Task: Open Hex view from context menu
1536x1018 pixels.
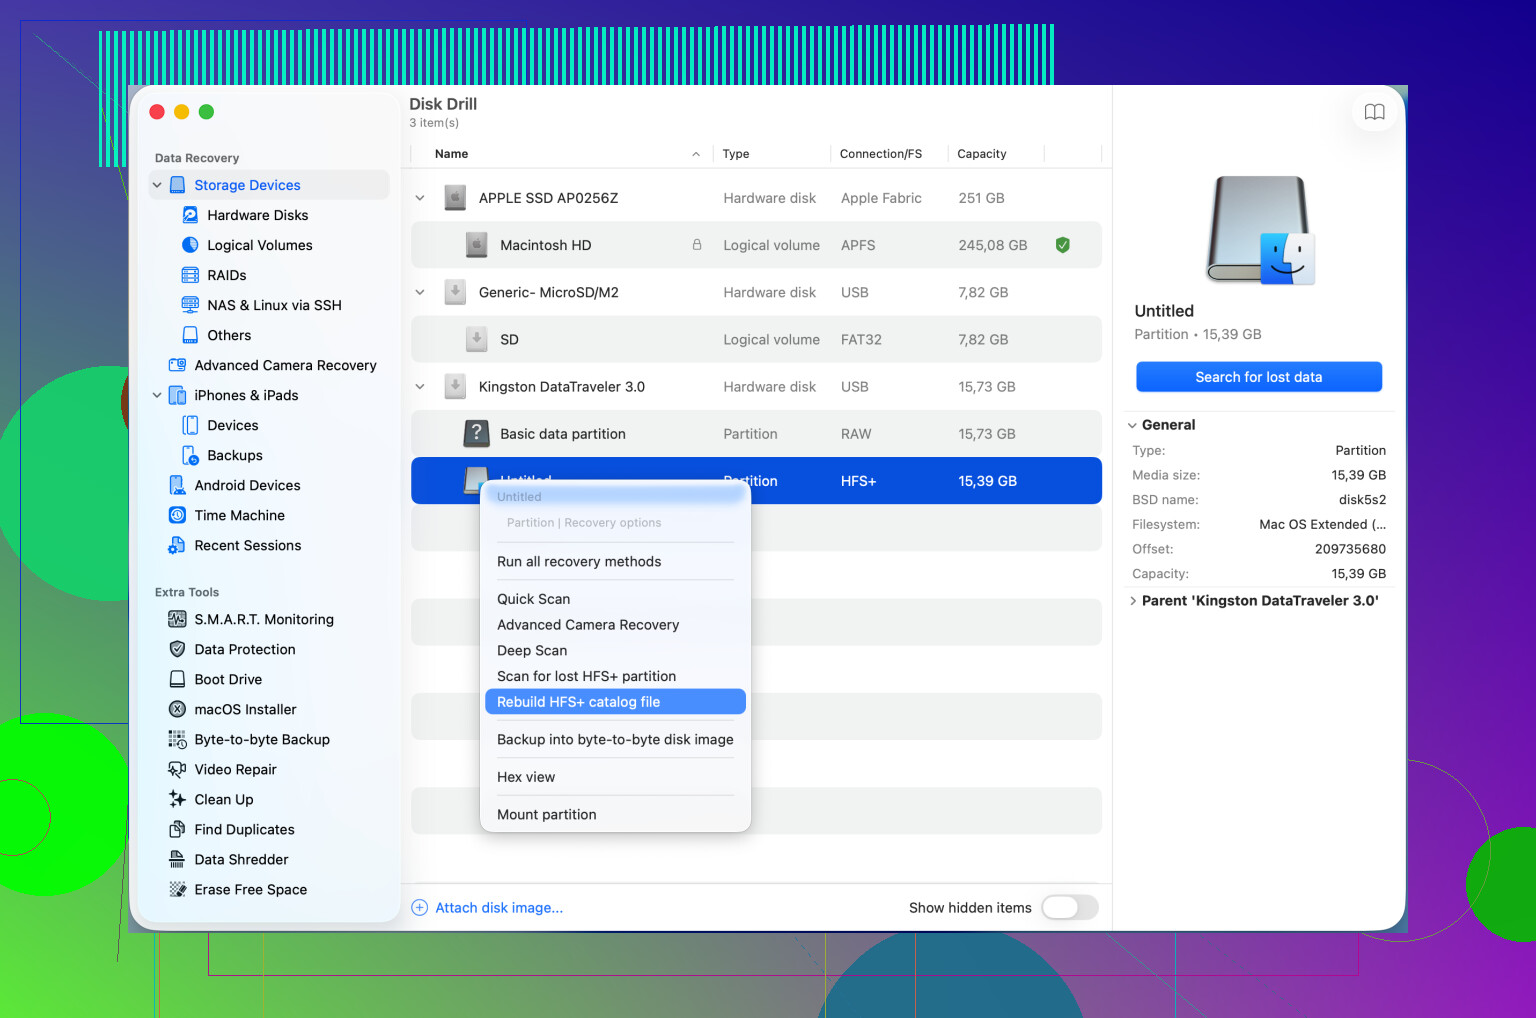Action: (615, 777)
